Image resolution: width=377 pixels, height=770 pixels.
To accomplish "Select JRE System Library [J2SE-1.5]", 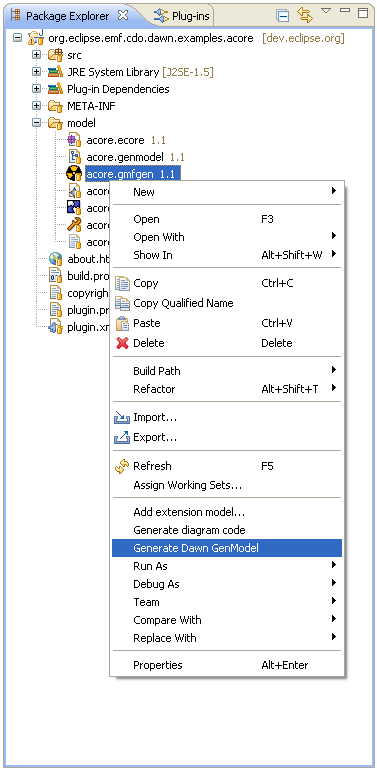I will click(x=140, y=72).
